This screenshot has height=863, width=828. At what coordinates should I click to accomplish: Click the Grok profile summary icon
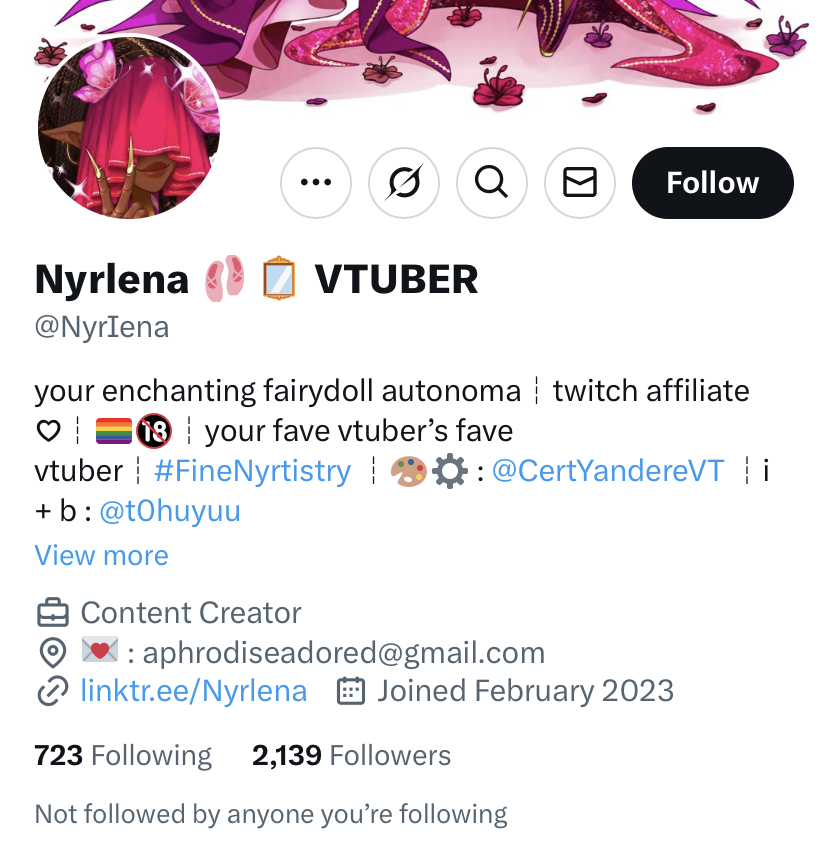(x=404, y=182)
